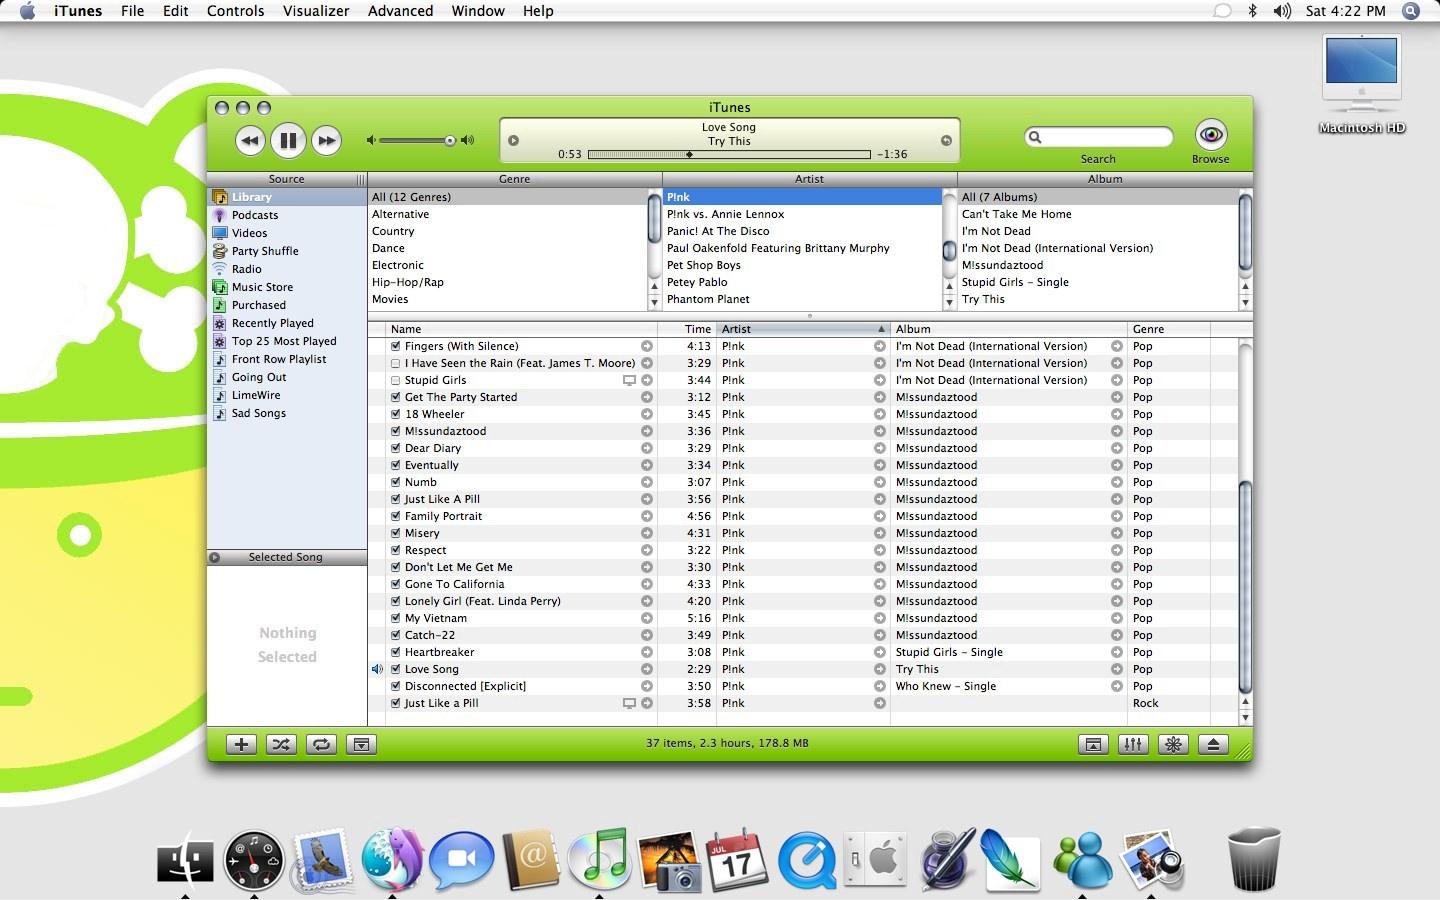
Task: Open the Trash in the Dock
Action: tap(1254, 859)
